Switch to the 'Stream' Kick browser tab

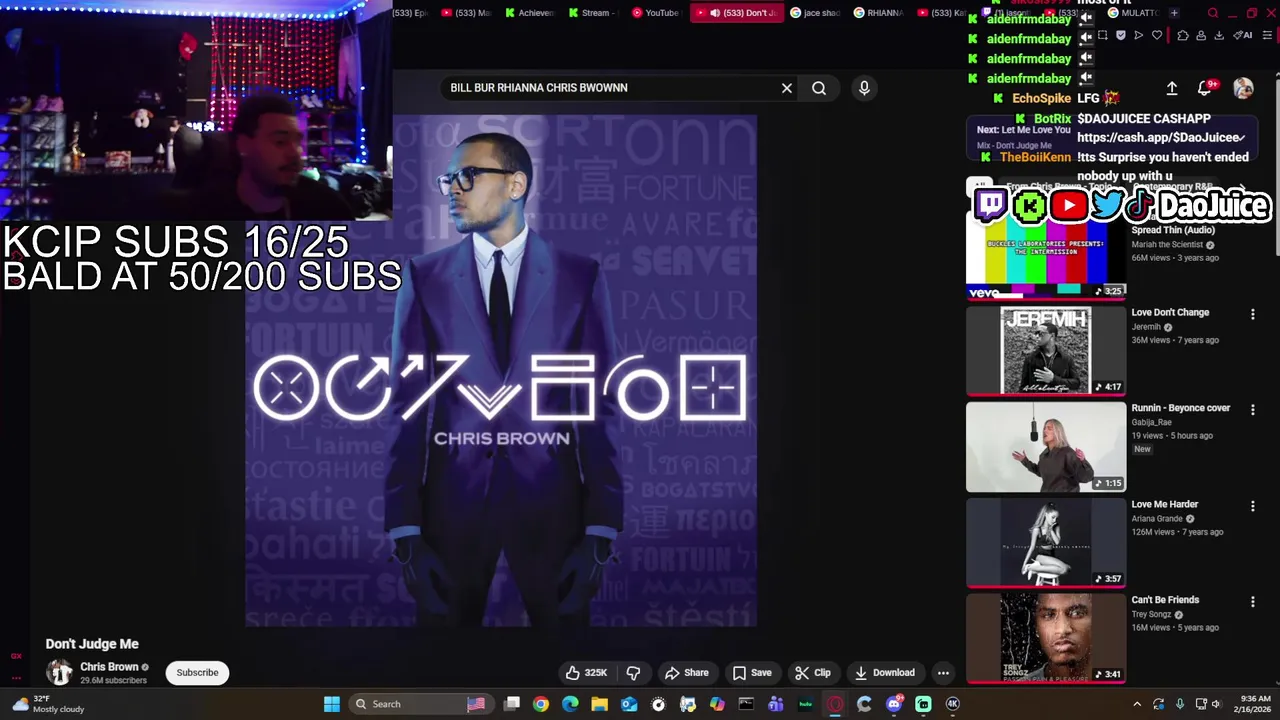pos(594,13)
